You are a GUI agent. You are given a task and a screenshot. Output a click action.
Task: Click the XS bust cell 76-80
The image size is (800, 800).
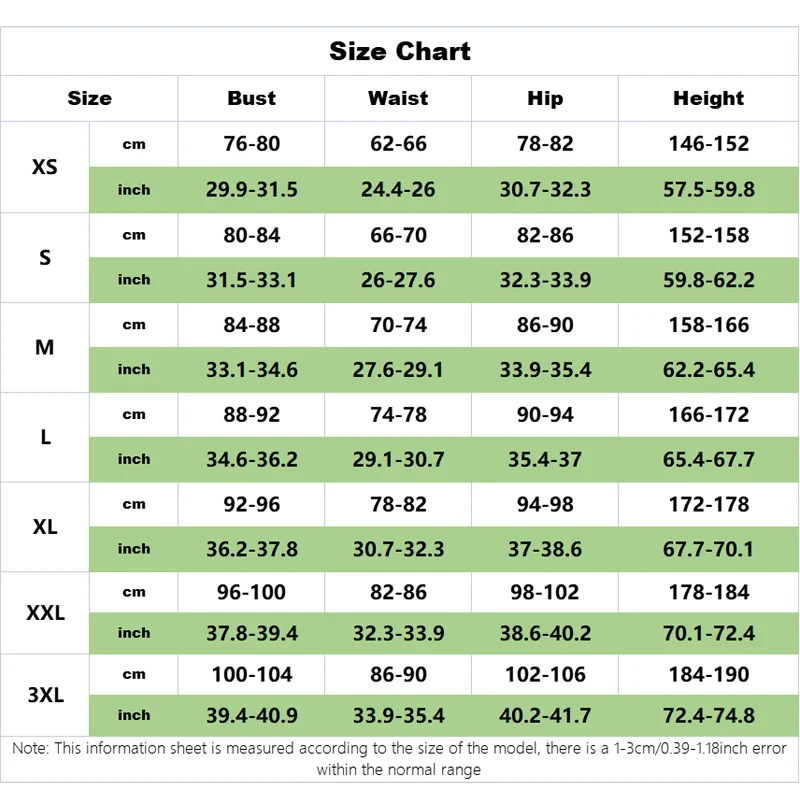coord(252,144)
